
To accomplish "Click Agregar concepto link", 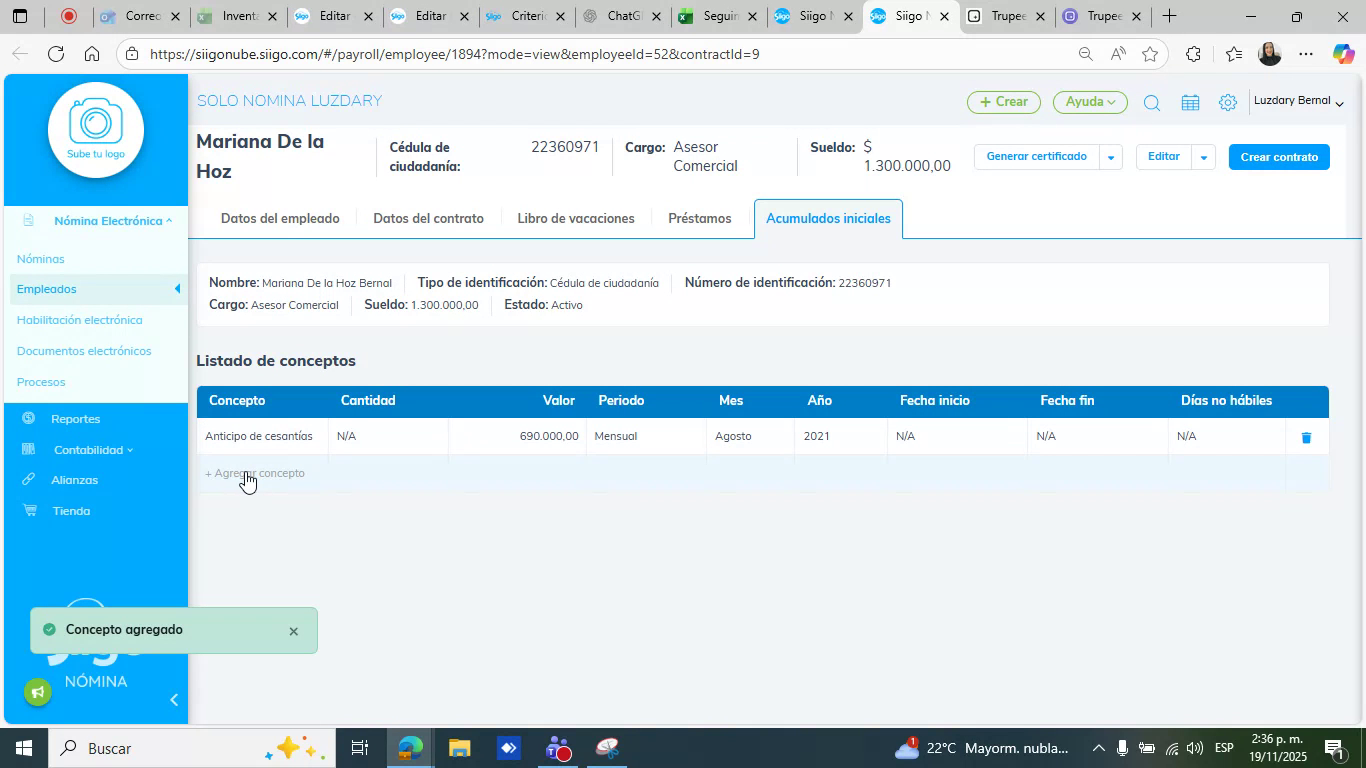I will pos(255,473).
